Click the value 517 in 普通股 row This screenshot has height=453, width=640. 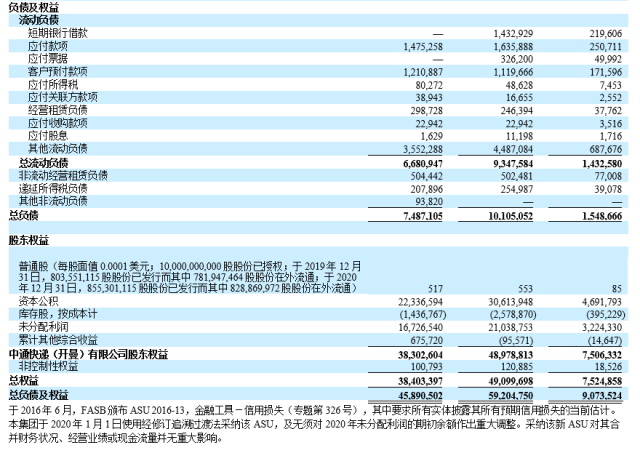(x=435, y=289)
